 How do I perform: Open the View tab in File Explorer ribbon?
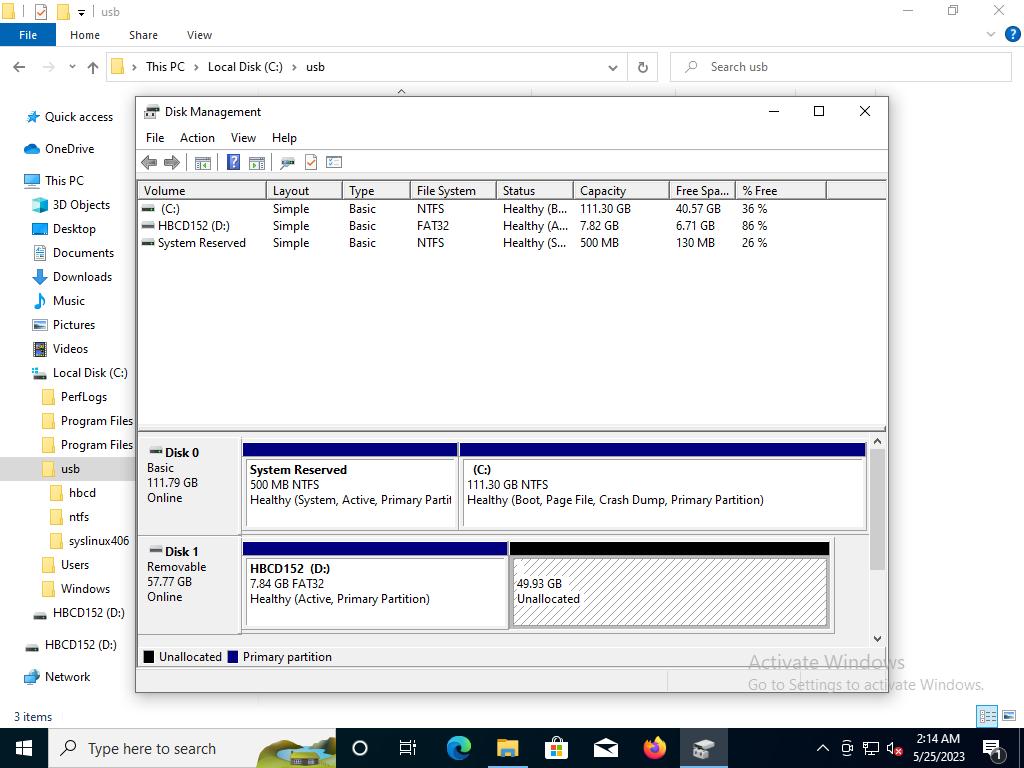click(199, 34)
